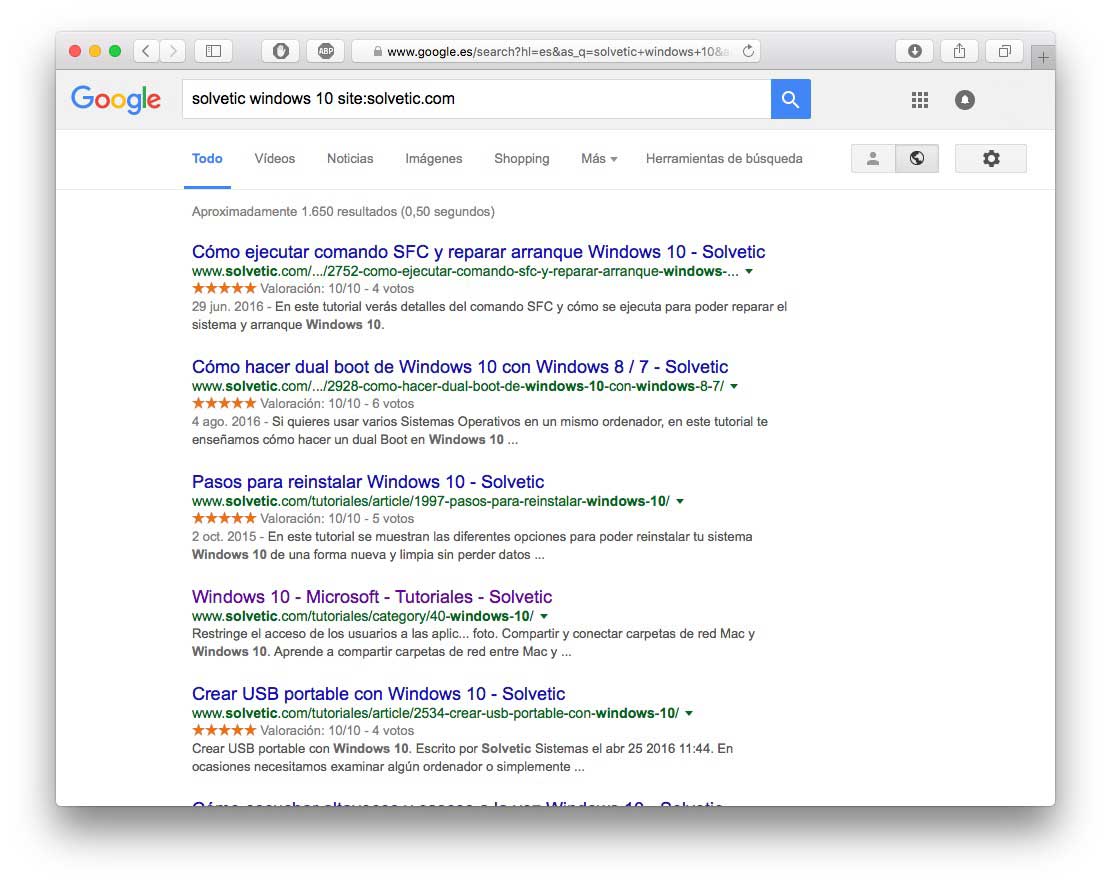This screenshot has height=886, width=1111.
Task: Open Herramientas de búsqueda
Action: (724, 159)
